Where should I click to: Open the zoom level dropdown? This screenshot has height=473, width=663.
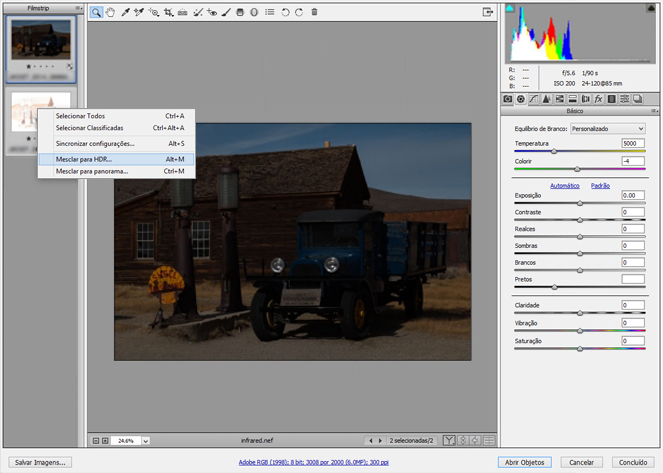point(146,440)
